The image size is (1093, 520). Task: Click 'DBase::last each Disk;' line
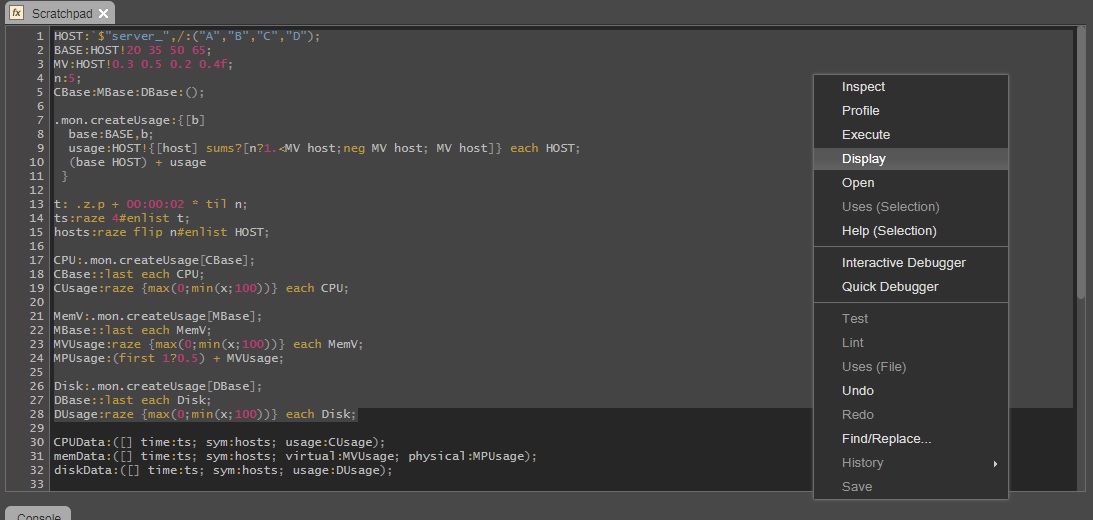point(132,400)
